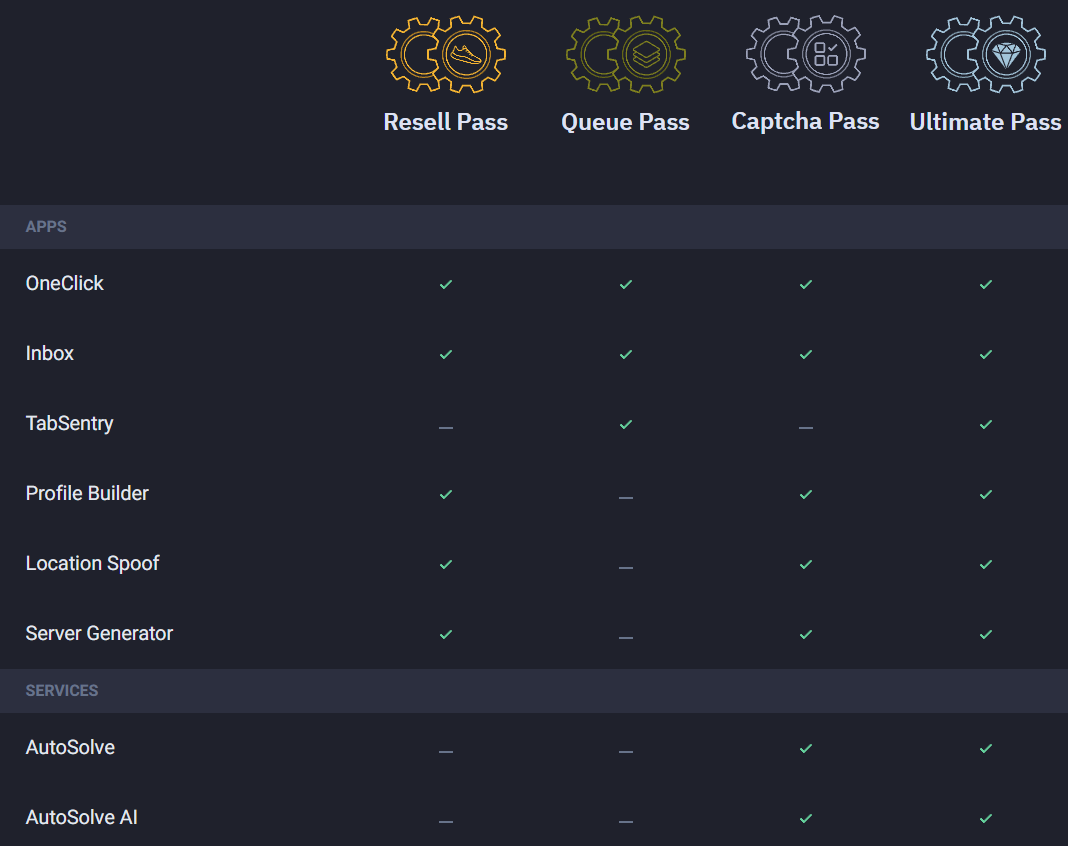The height and width of the screenshot is (846, 1068).
Task: Click AutoSolve checkmark under Ultimate Pass
Action: 986,749
